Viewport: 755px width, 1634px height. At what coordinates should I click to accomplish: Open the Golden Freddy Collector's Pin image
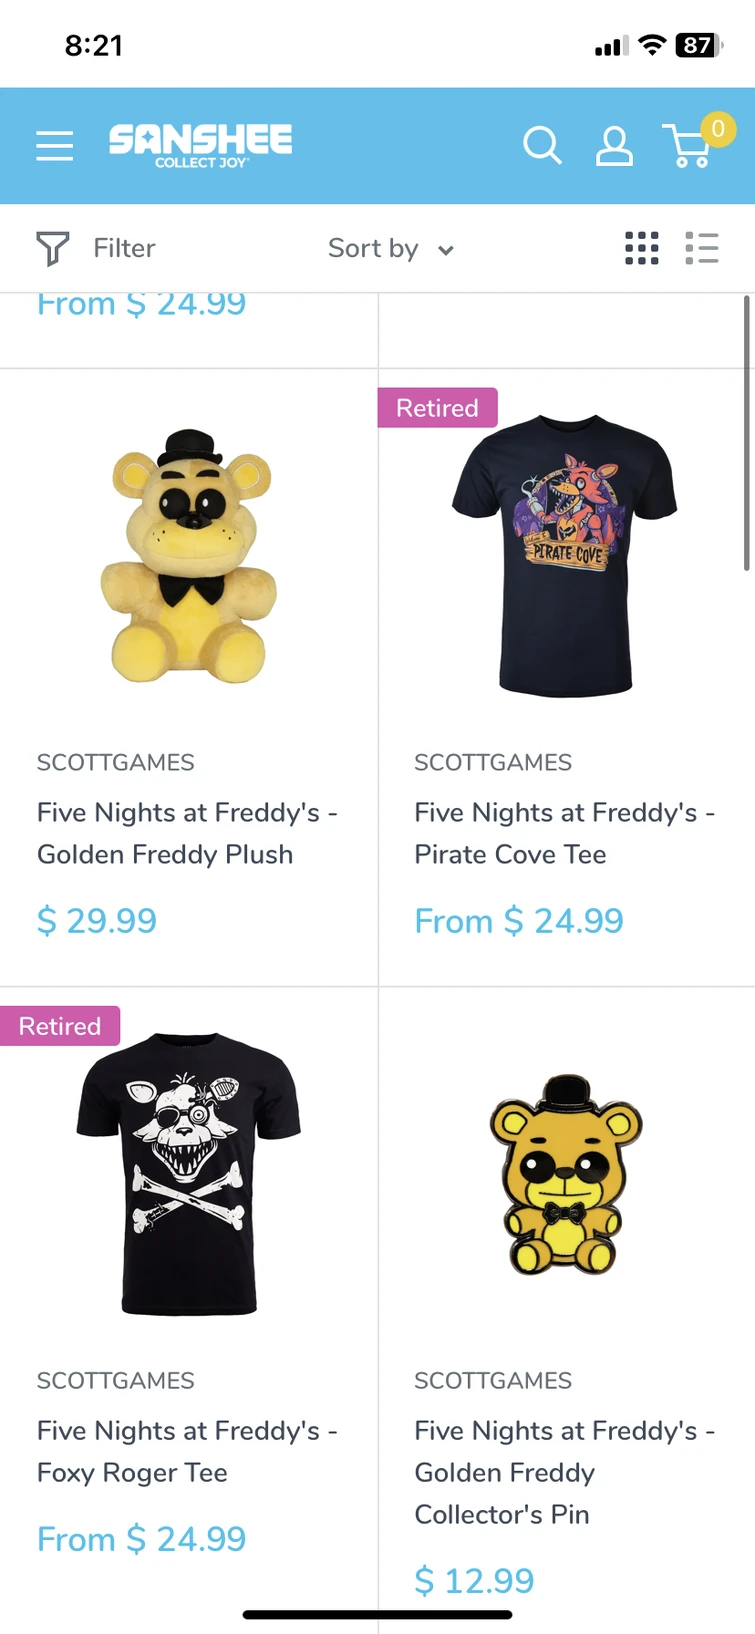(565, 1175)
